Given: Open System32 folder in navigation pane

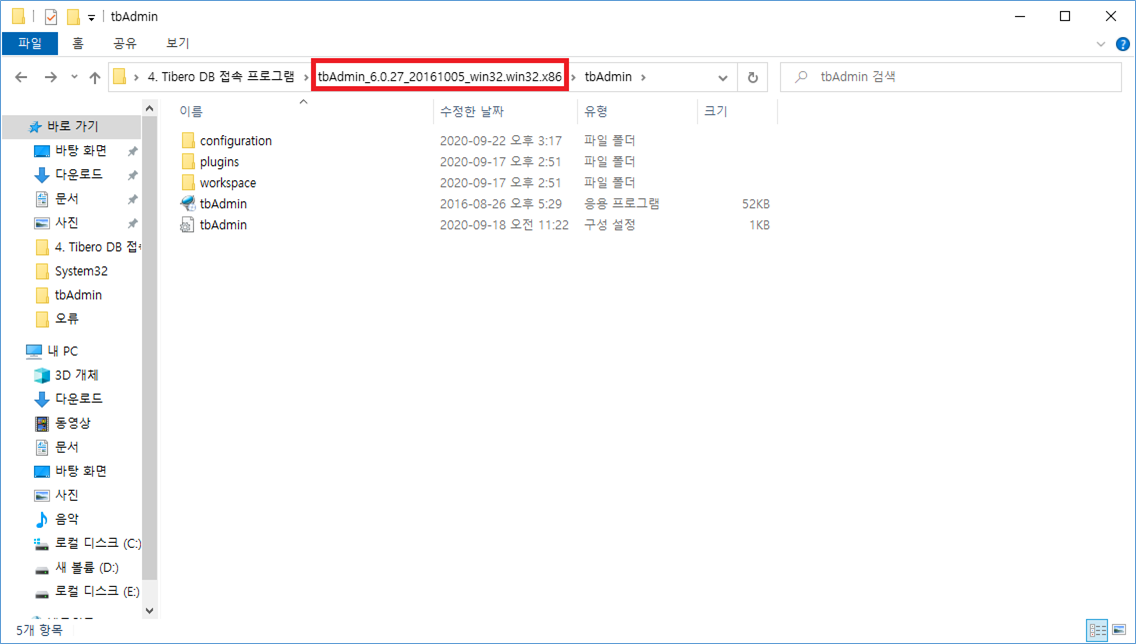Looking at the screenshot, I should (x=81, y=271).
